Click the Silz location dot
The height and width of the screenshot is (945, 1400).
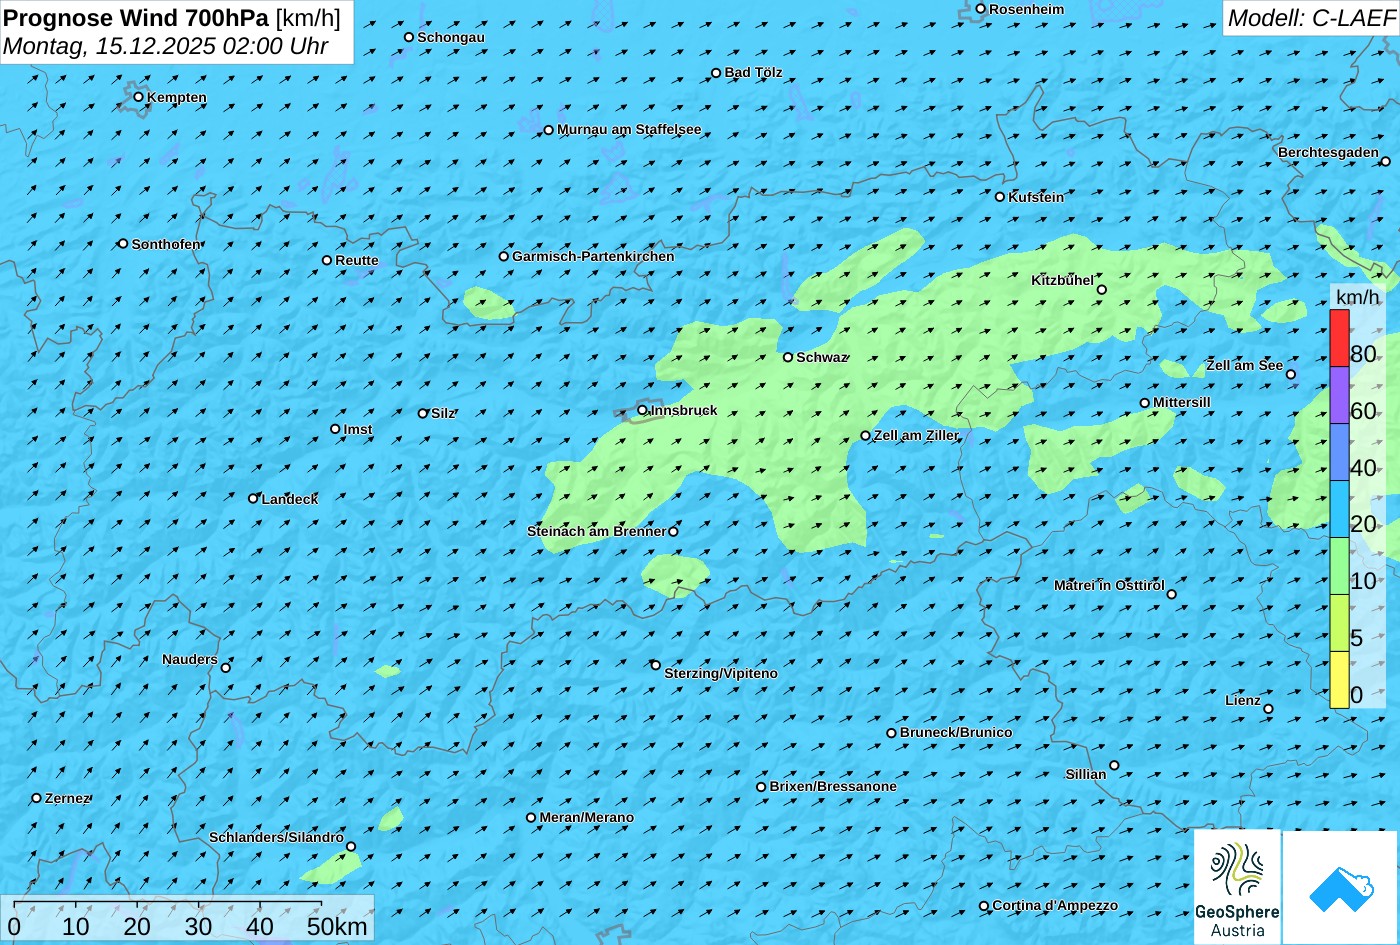(x=423, y=413)
